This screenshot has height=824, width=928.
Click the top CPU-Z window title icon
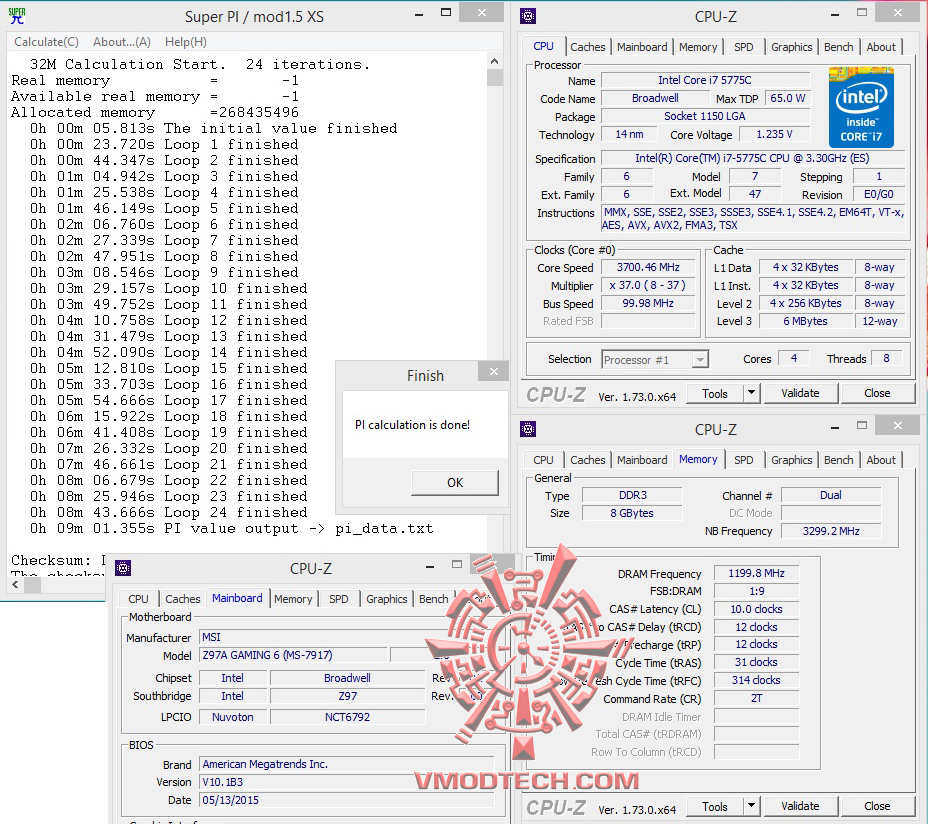click(528, 16)
